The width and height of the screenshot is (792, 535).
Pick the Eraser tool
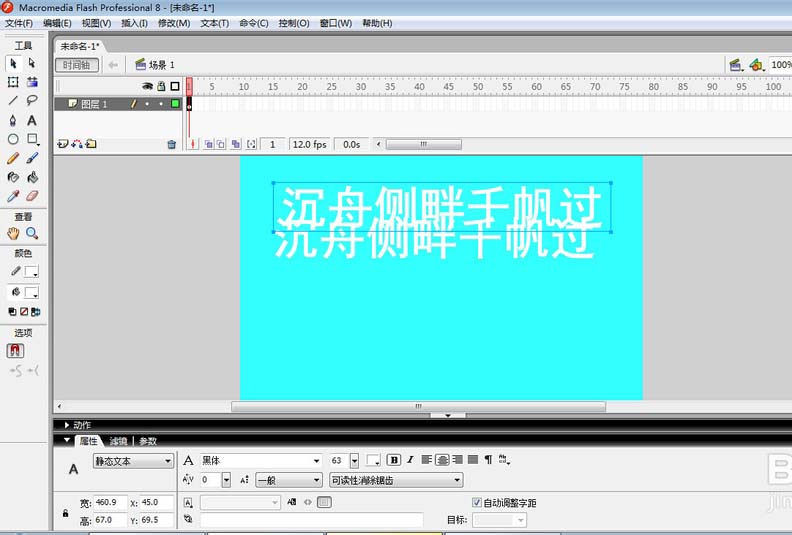click(x=32, y=196)
